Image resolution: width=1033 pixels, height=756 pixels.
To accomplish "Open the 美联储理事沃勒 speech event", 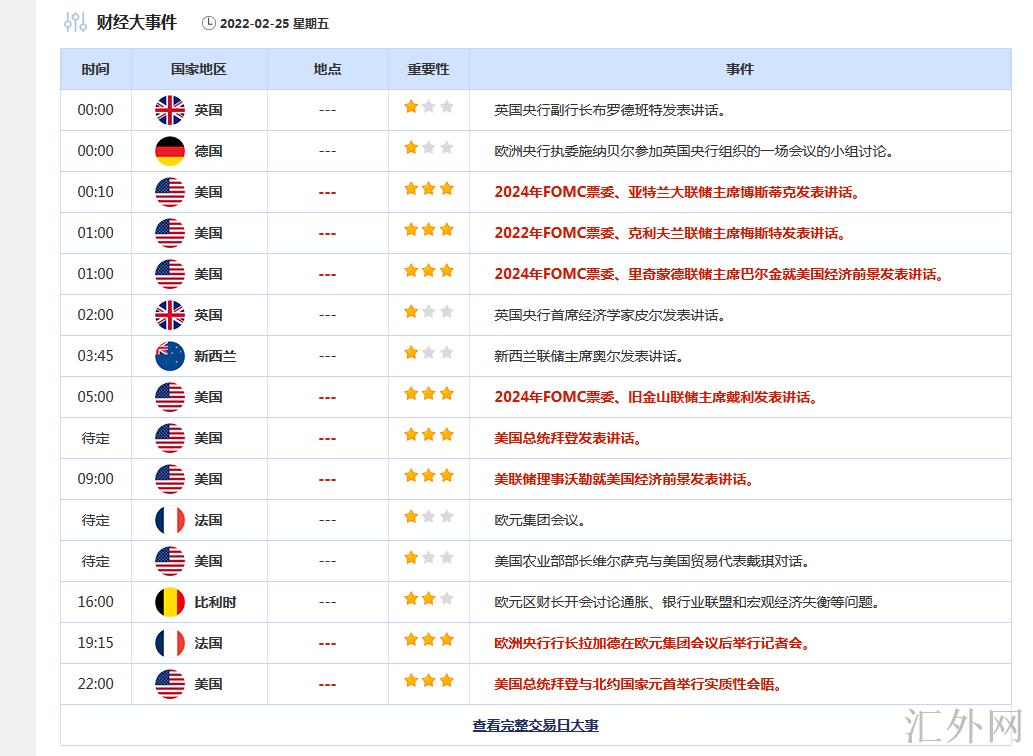I will tap(624, 479).
